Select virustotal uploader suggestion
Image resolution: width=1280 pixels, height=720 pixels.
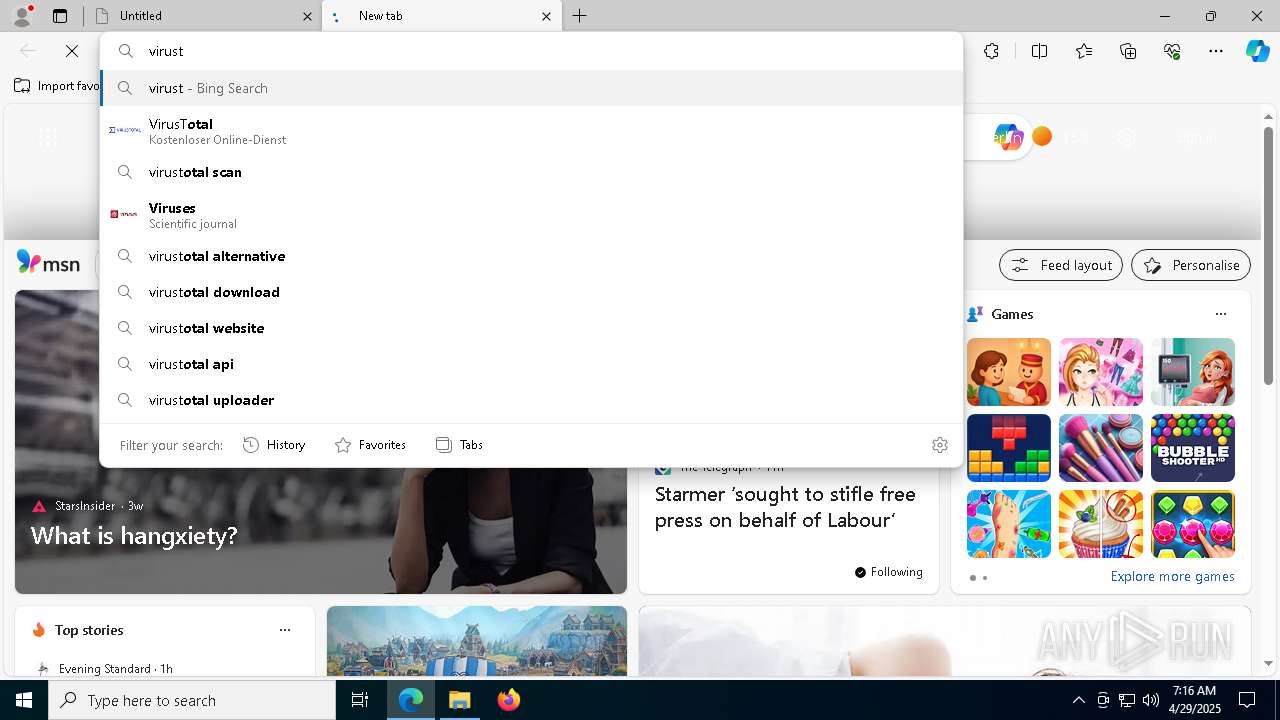click(x=532, y=400)
